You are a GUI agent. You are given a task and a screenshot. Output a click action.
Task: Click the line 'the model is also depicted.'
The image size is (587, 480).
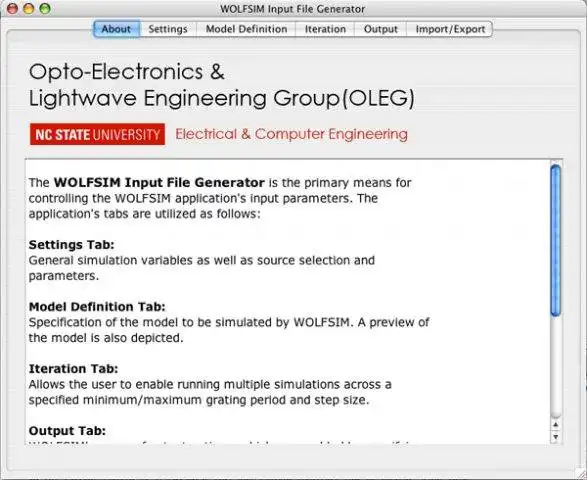coord(106,338)
